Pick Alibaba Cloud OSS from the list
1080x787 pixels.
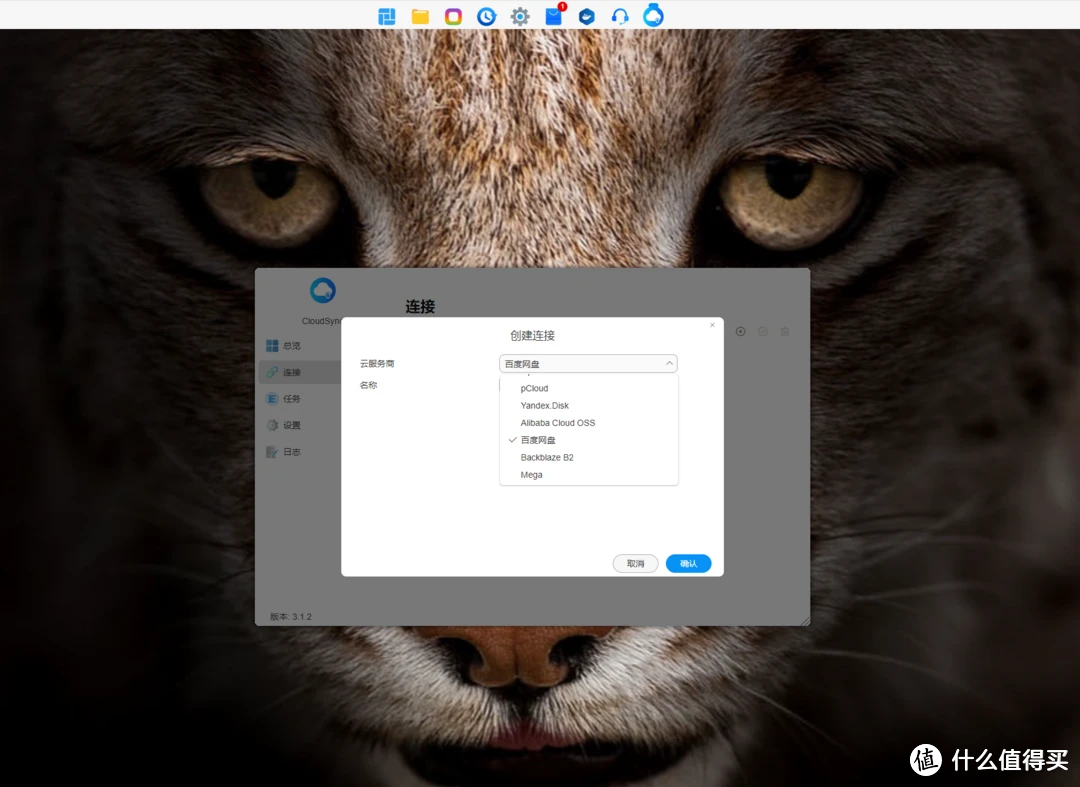click(x=557, y=423)
